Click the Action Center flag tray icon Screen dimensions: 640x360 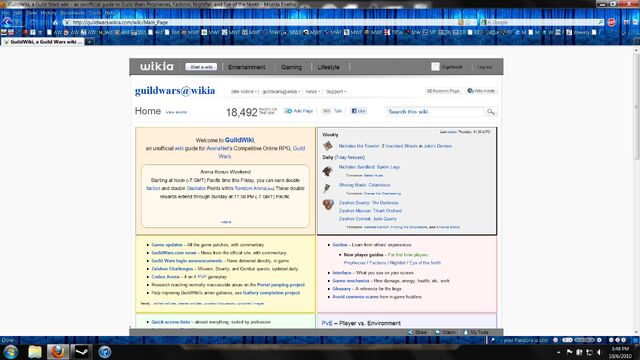click(x=569, y=352)
